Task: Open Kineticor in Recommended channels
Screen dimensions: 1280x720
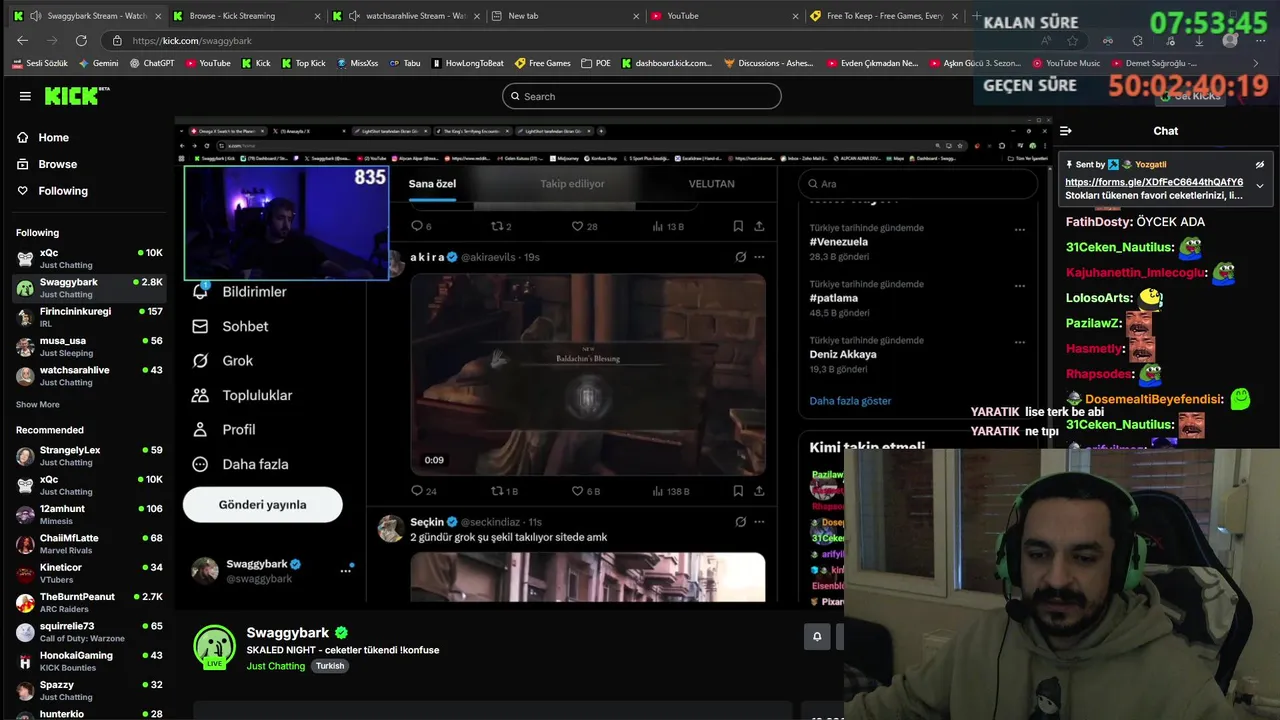Action: pos(88,573)
